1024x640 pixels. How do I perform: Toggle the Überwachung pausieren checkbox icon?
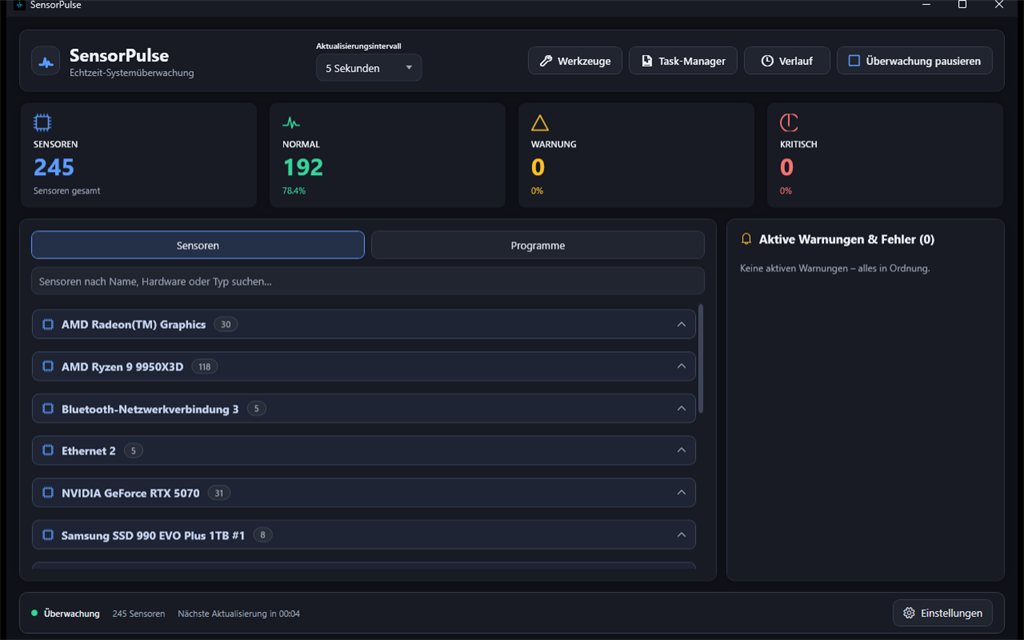point(854,61)
